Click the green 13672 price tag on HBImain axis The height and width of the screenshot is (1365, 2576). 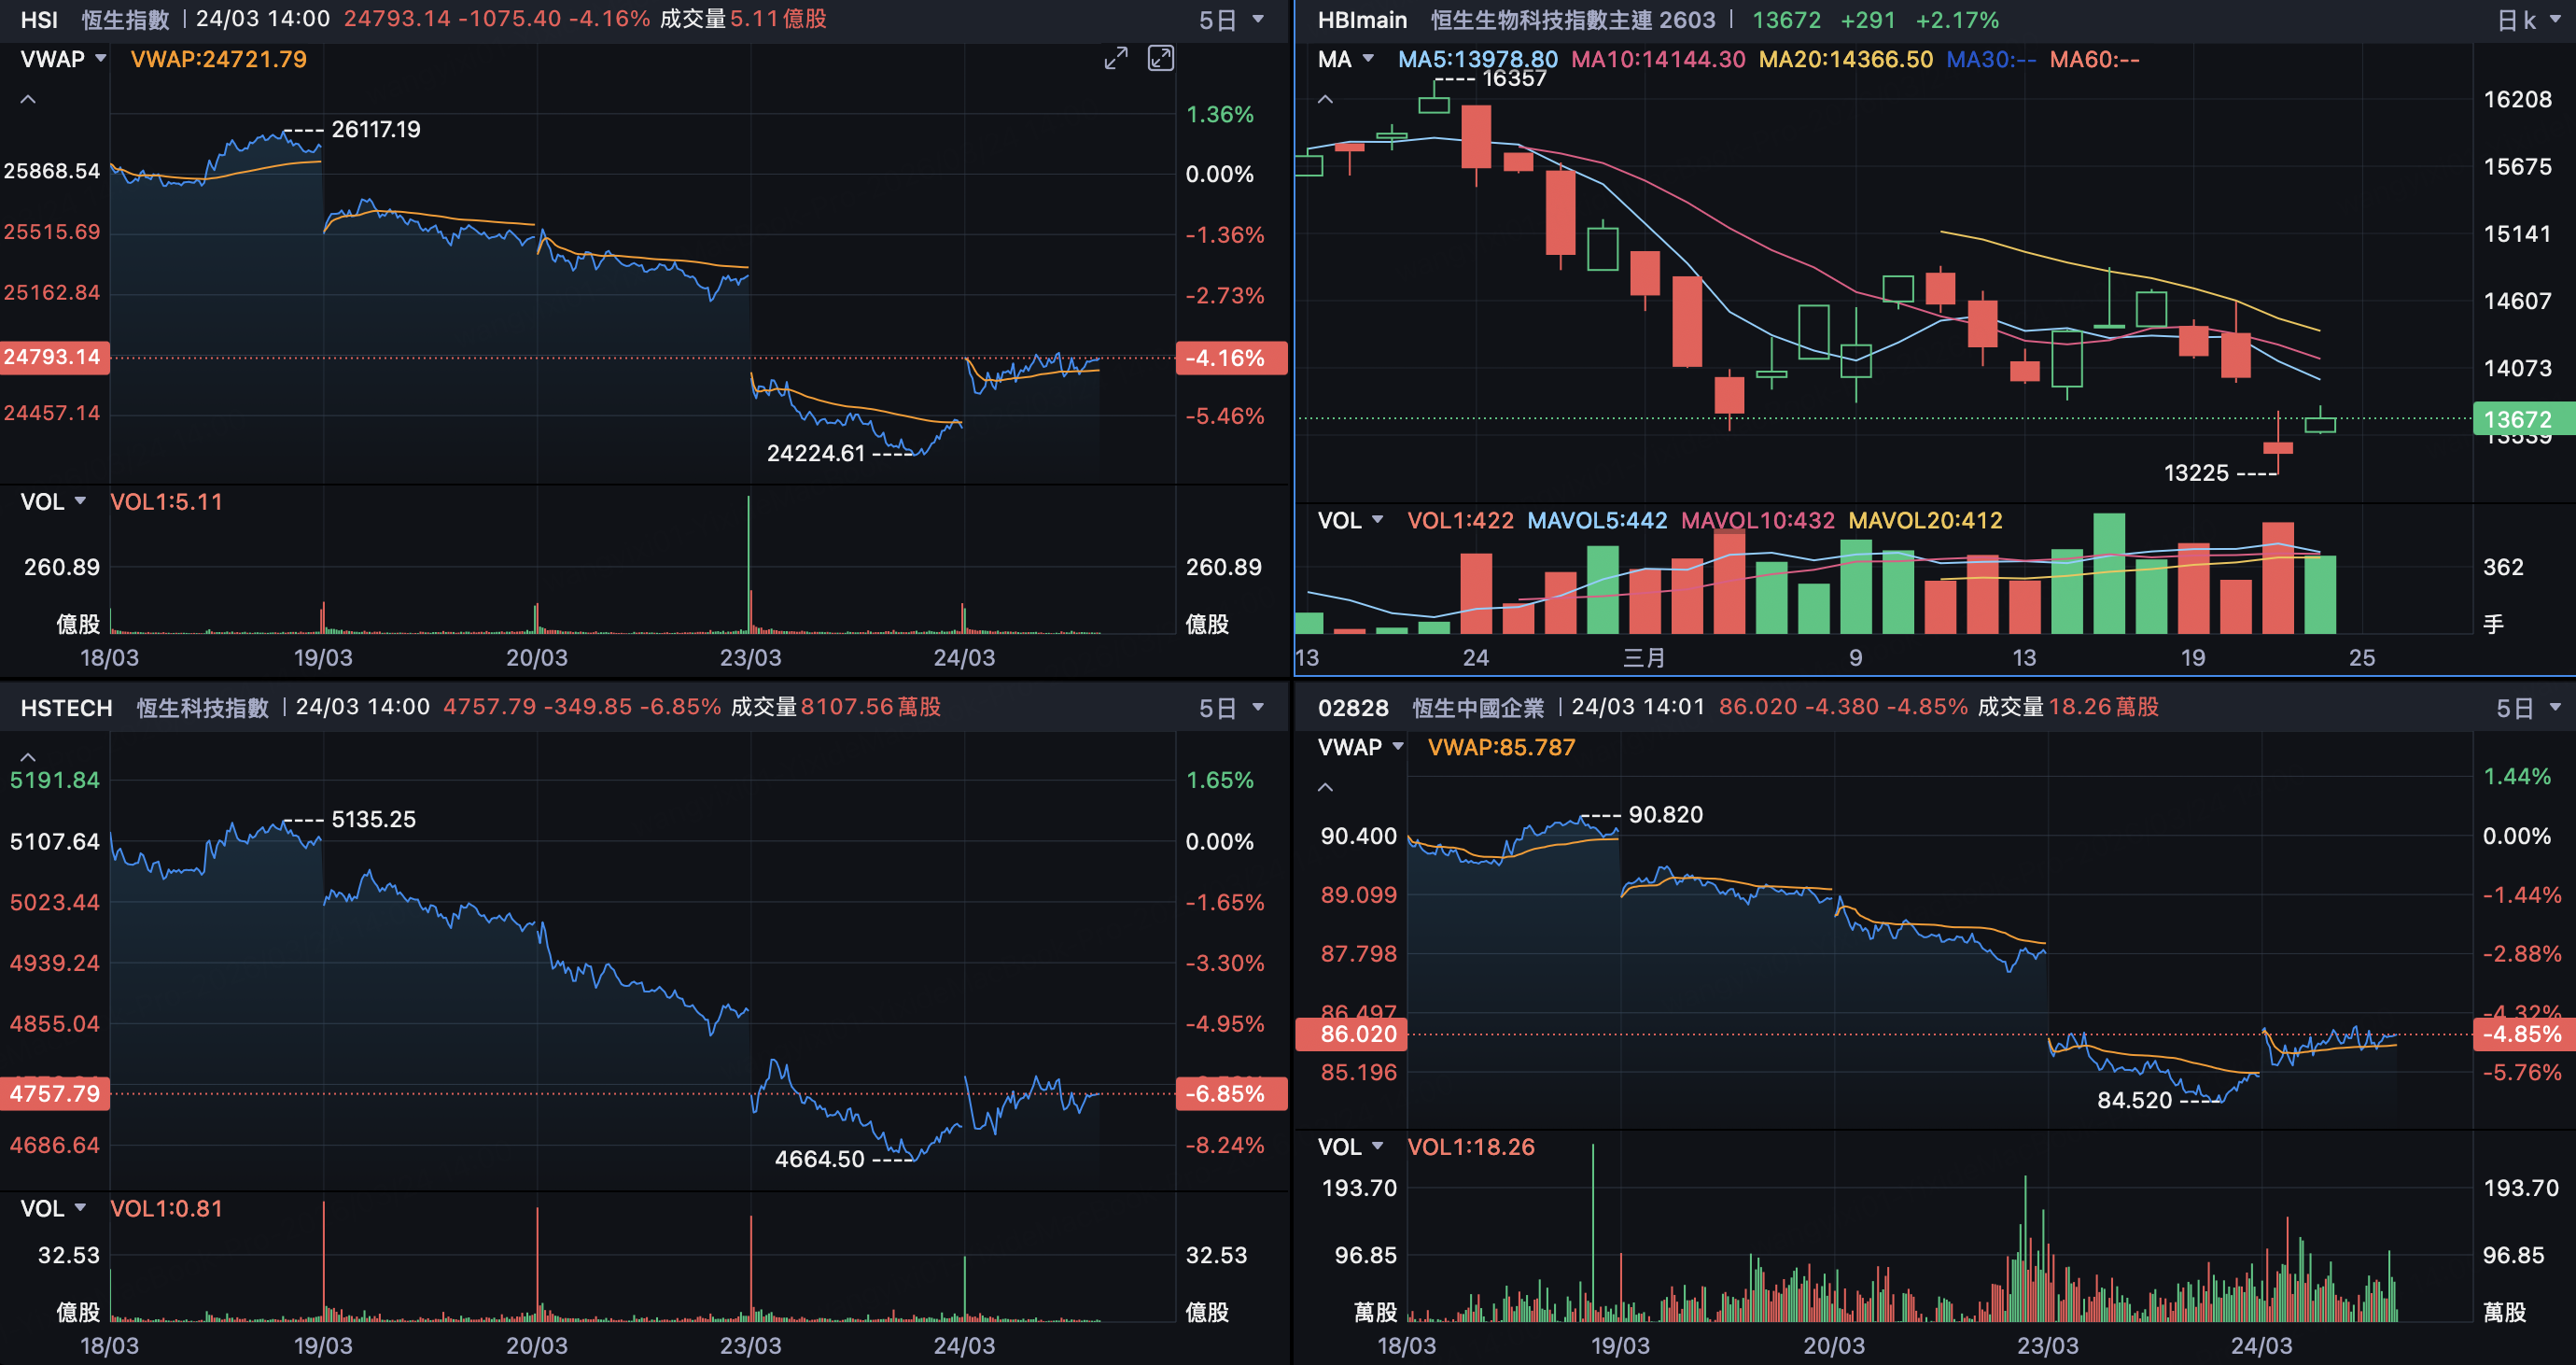2517,419
